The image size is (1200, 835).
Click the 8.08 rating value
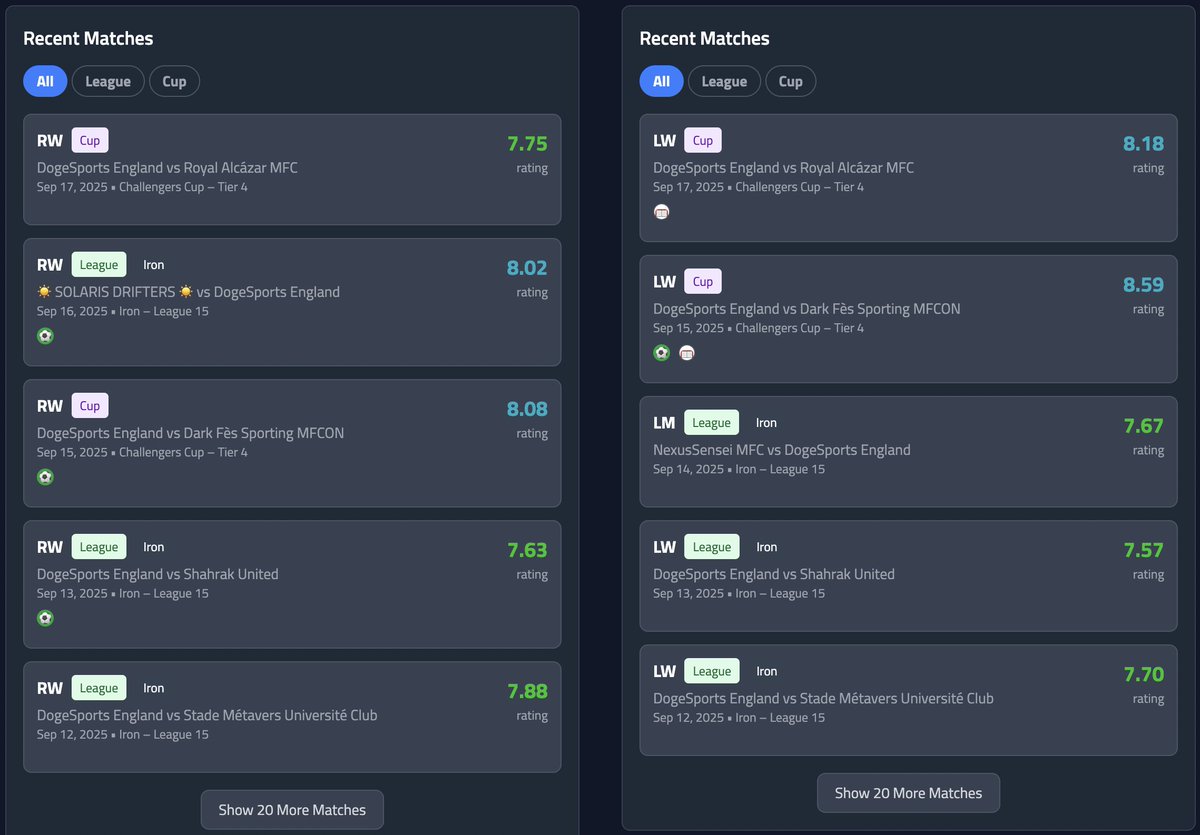click(527, 409)
